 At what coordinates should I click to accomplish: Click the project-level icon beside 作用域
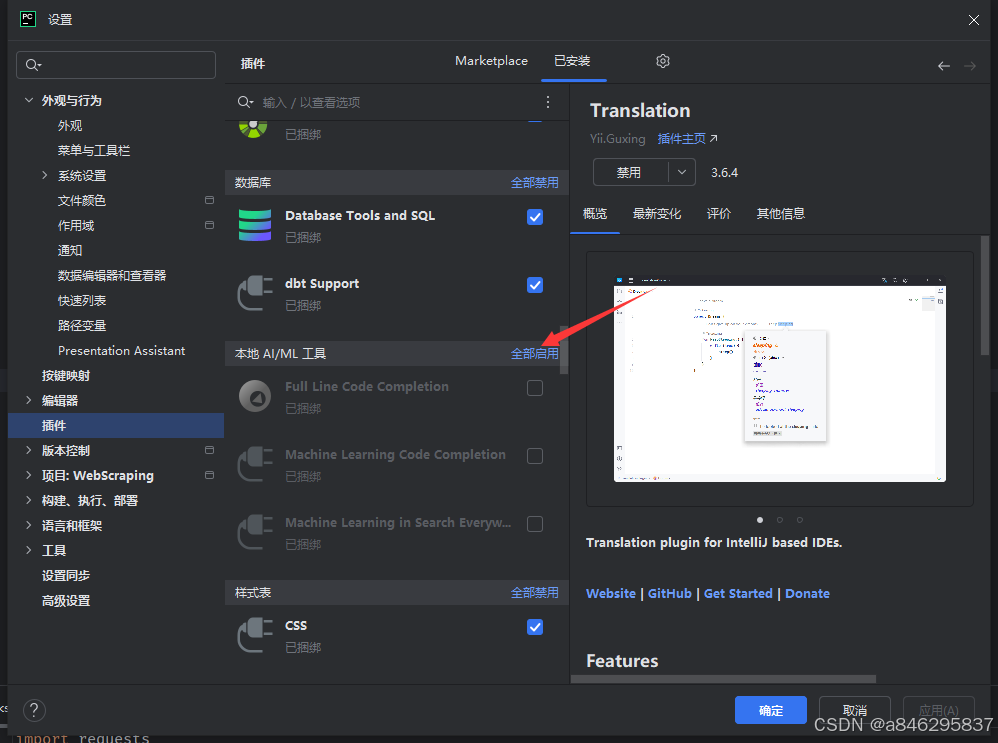pyautogui.click(x=209, y=225)
